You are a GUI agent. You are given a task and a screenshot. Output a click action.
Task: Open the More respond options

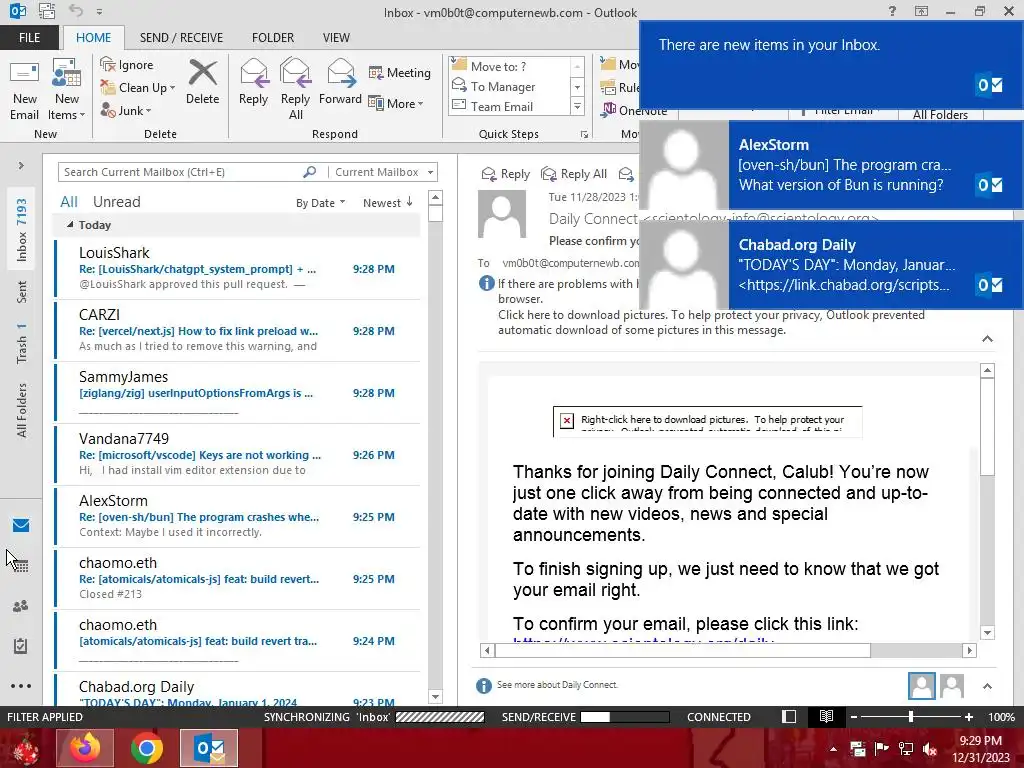(x=396, y=103)
